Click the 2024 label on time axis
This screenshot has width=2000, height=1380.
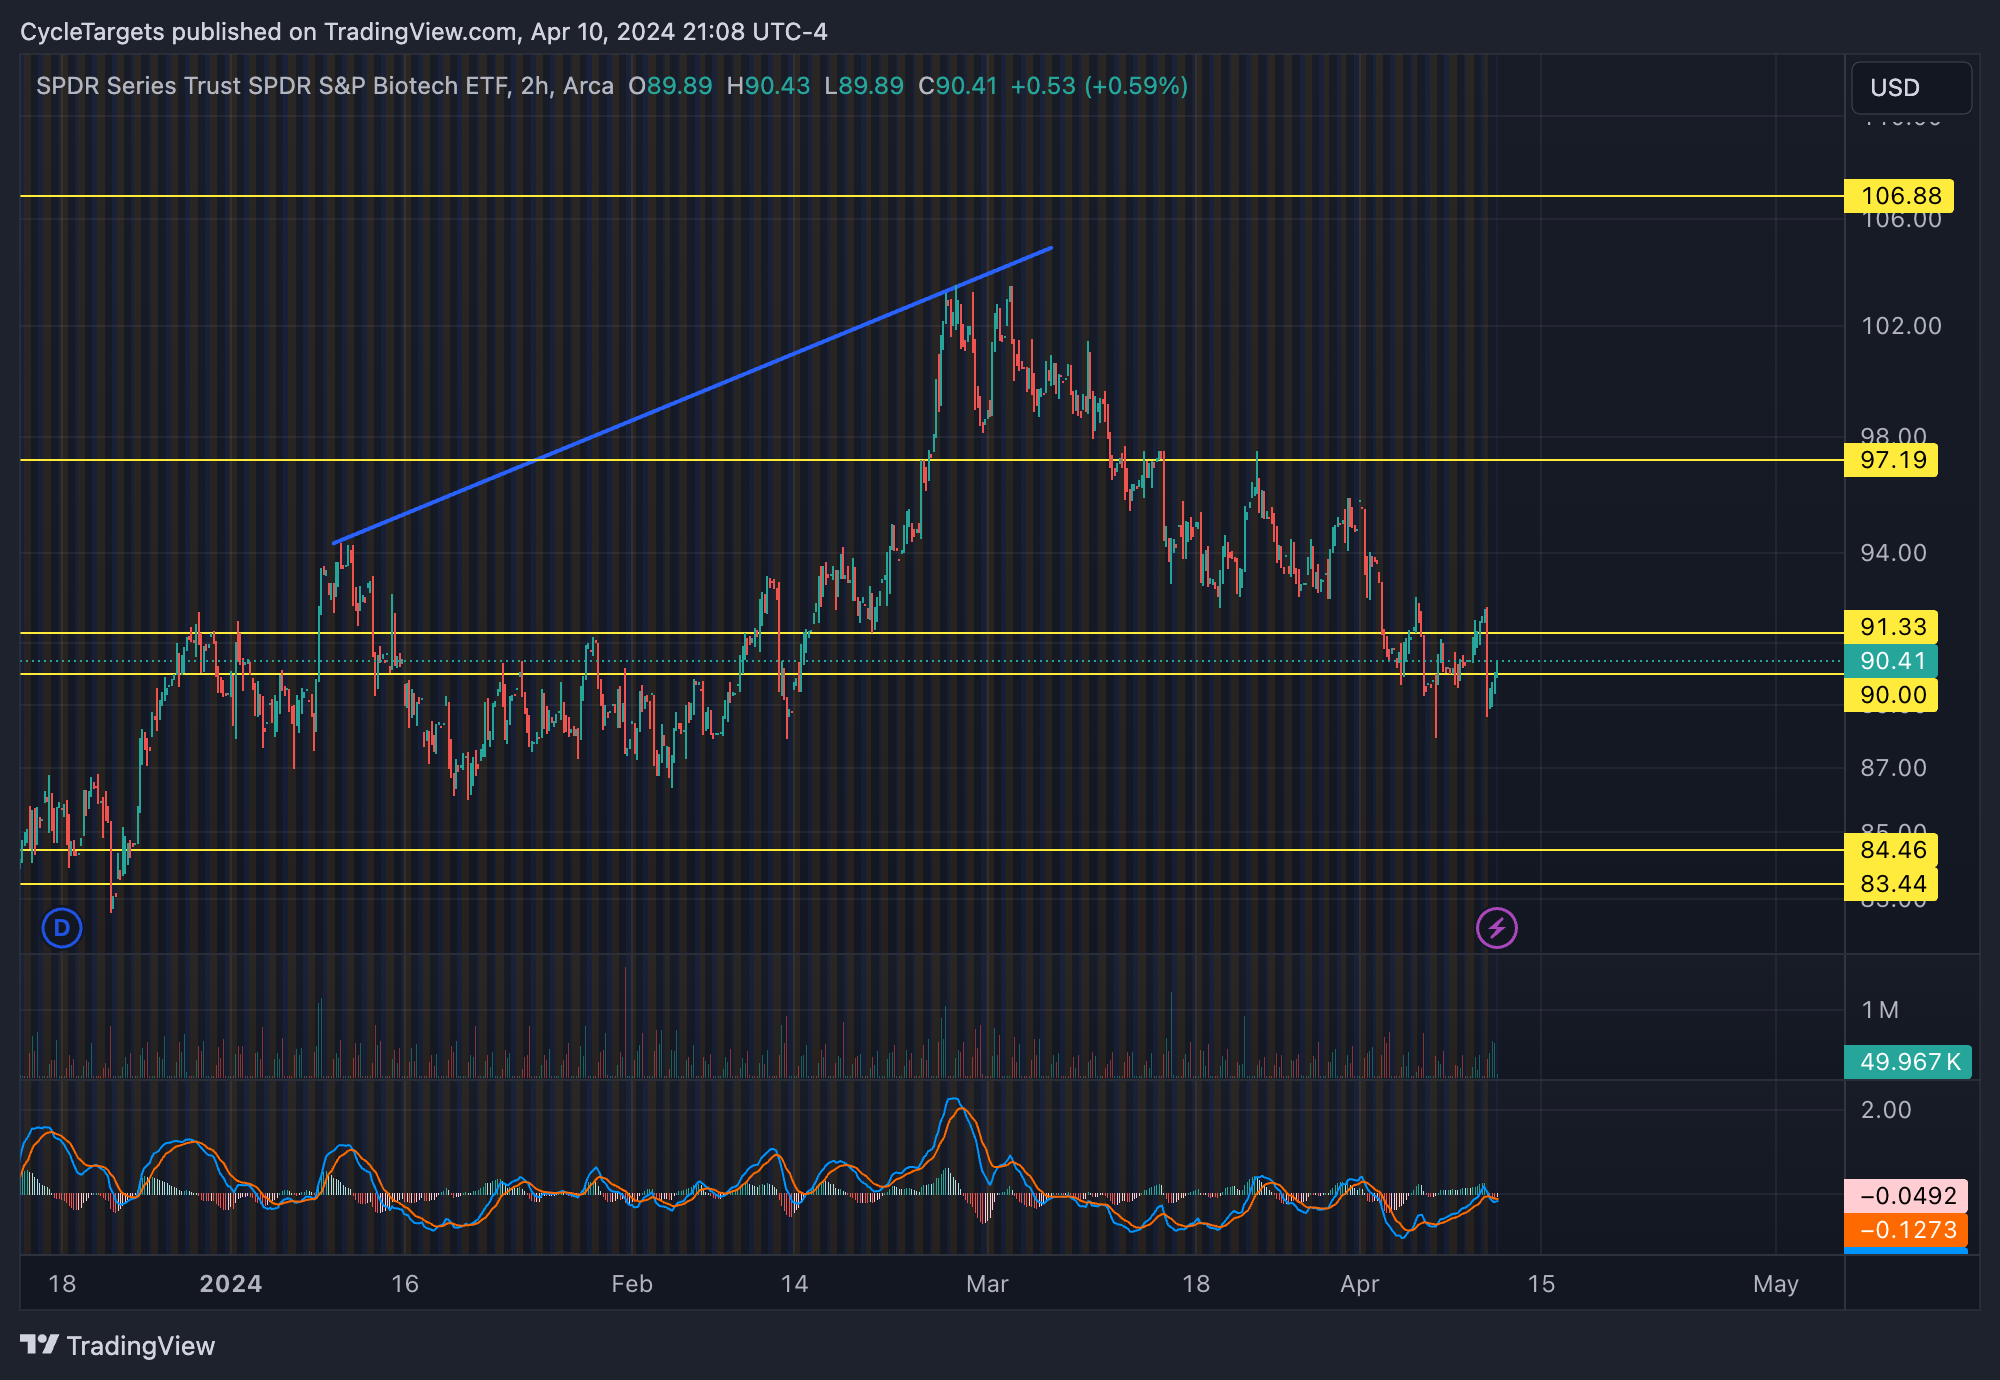[x=231, y=1284]
